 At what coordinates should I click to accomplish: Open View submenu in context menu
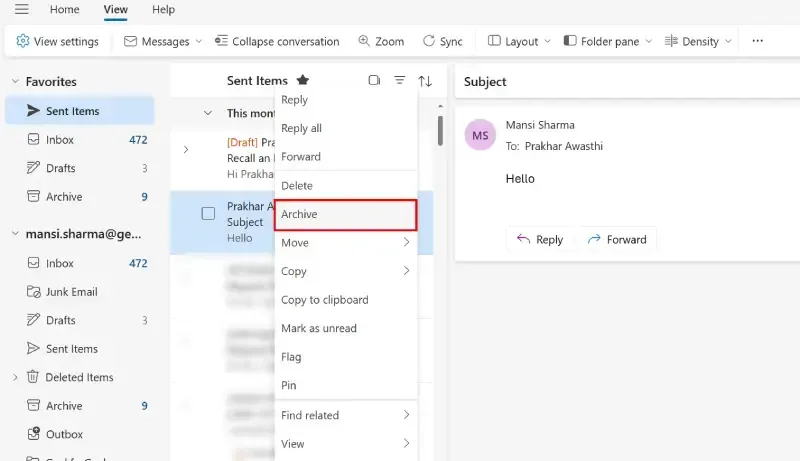point(345,444)
